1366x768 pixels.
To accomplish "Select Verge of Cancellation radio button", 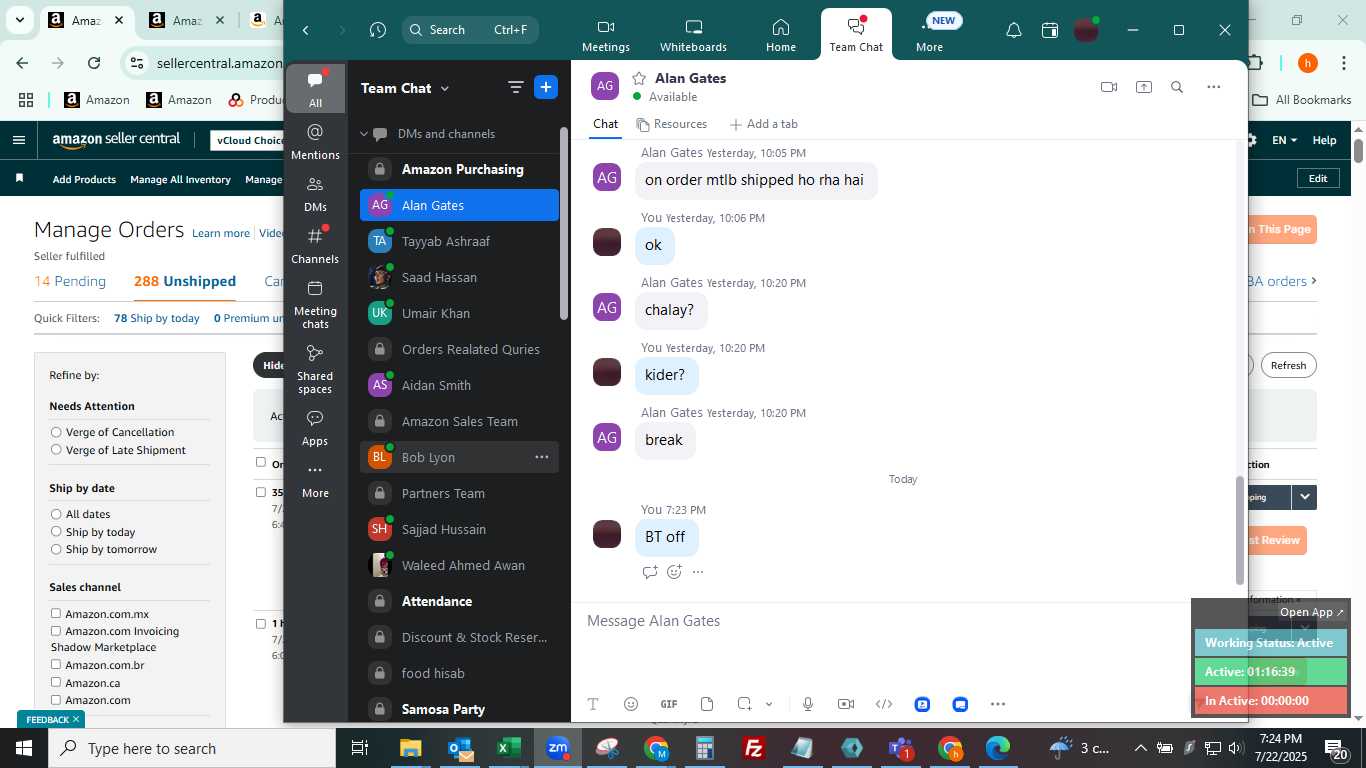I will pos(56,432).
